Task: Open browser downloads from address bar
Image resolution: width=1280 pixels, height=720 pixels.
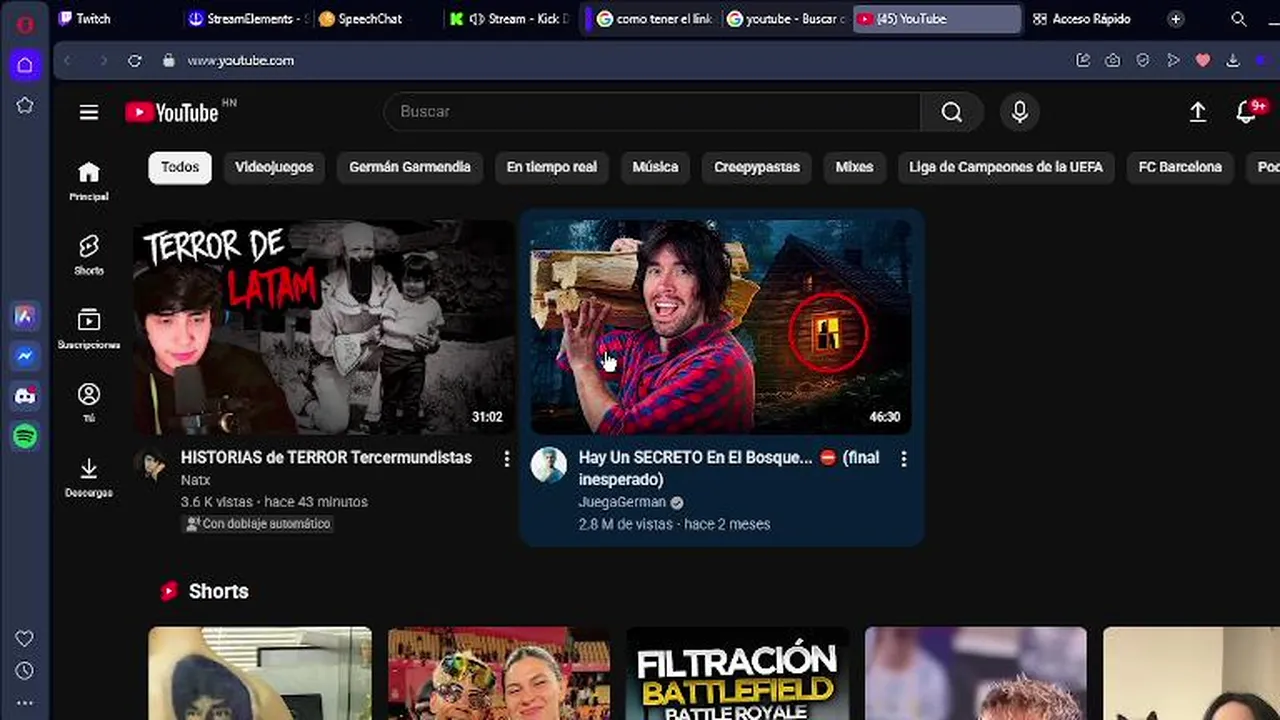Action: [1233, 60]
